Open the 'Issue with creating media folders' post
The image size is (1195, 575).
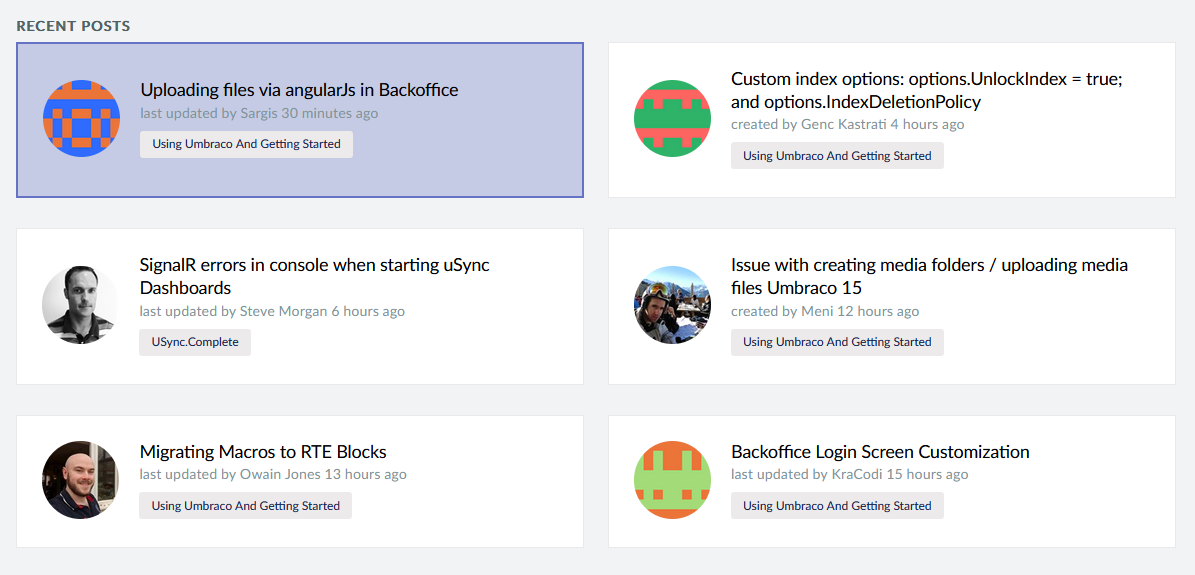929,276
